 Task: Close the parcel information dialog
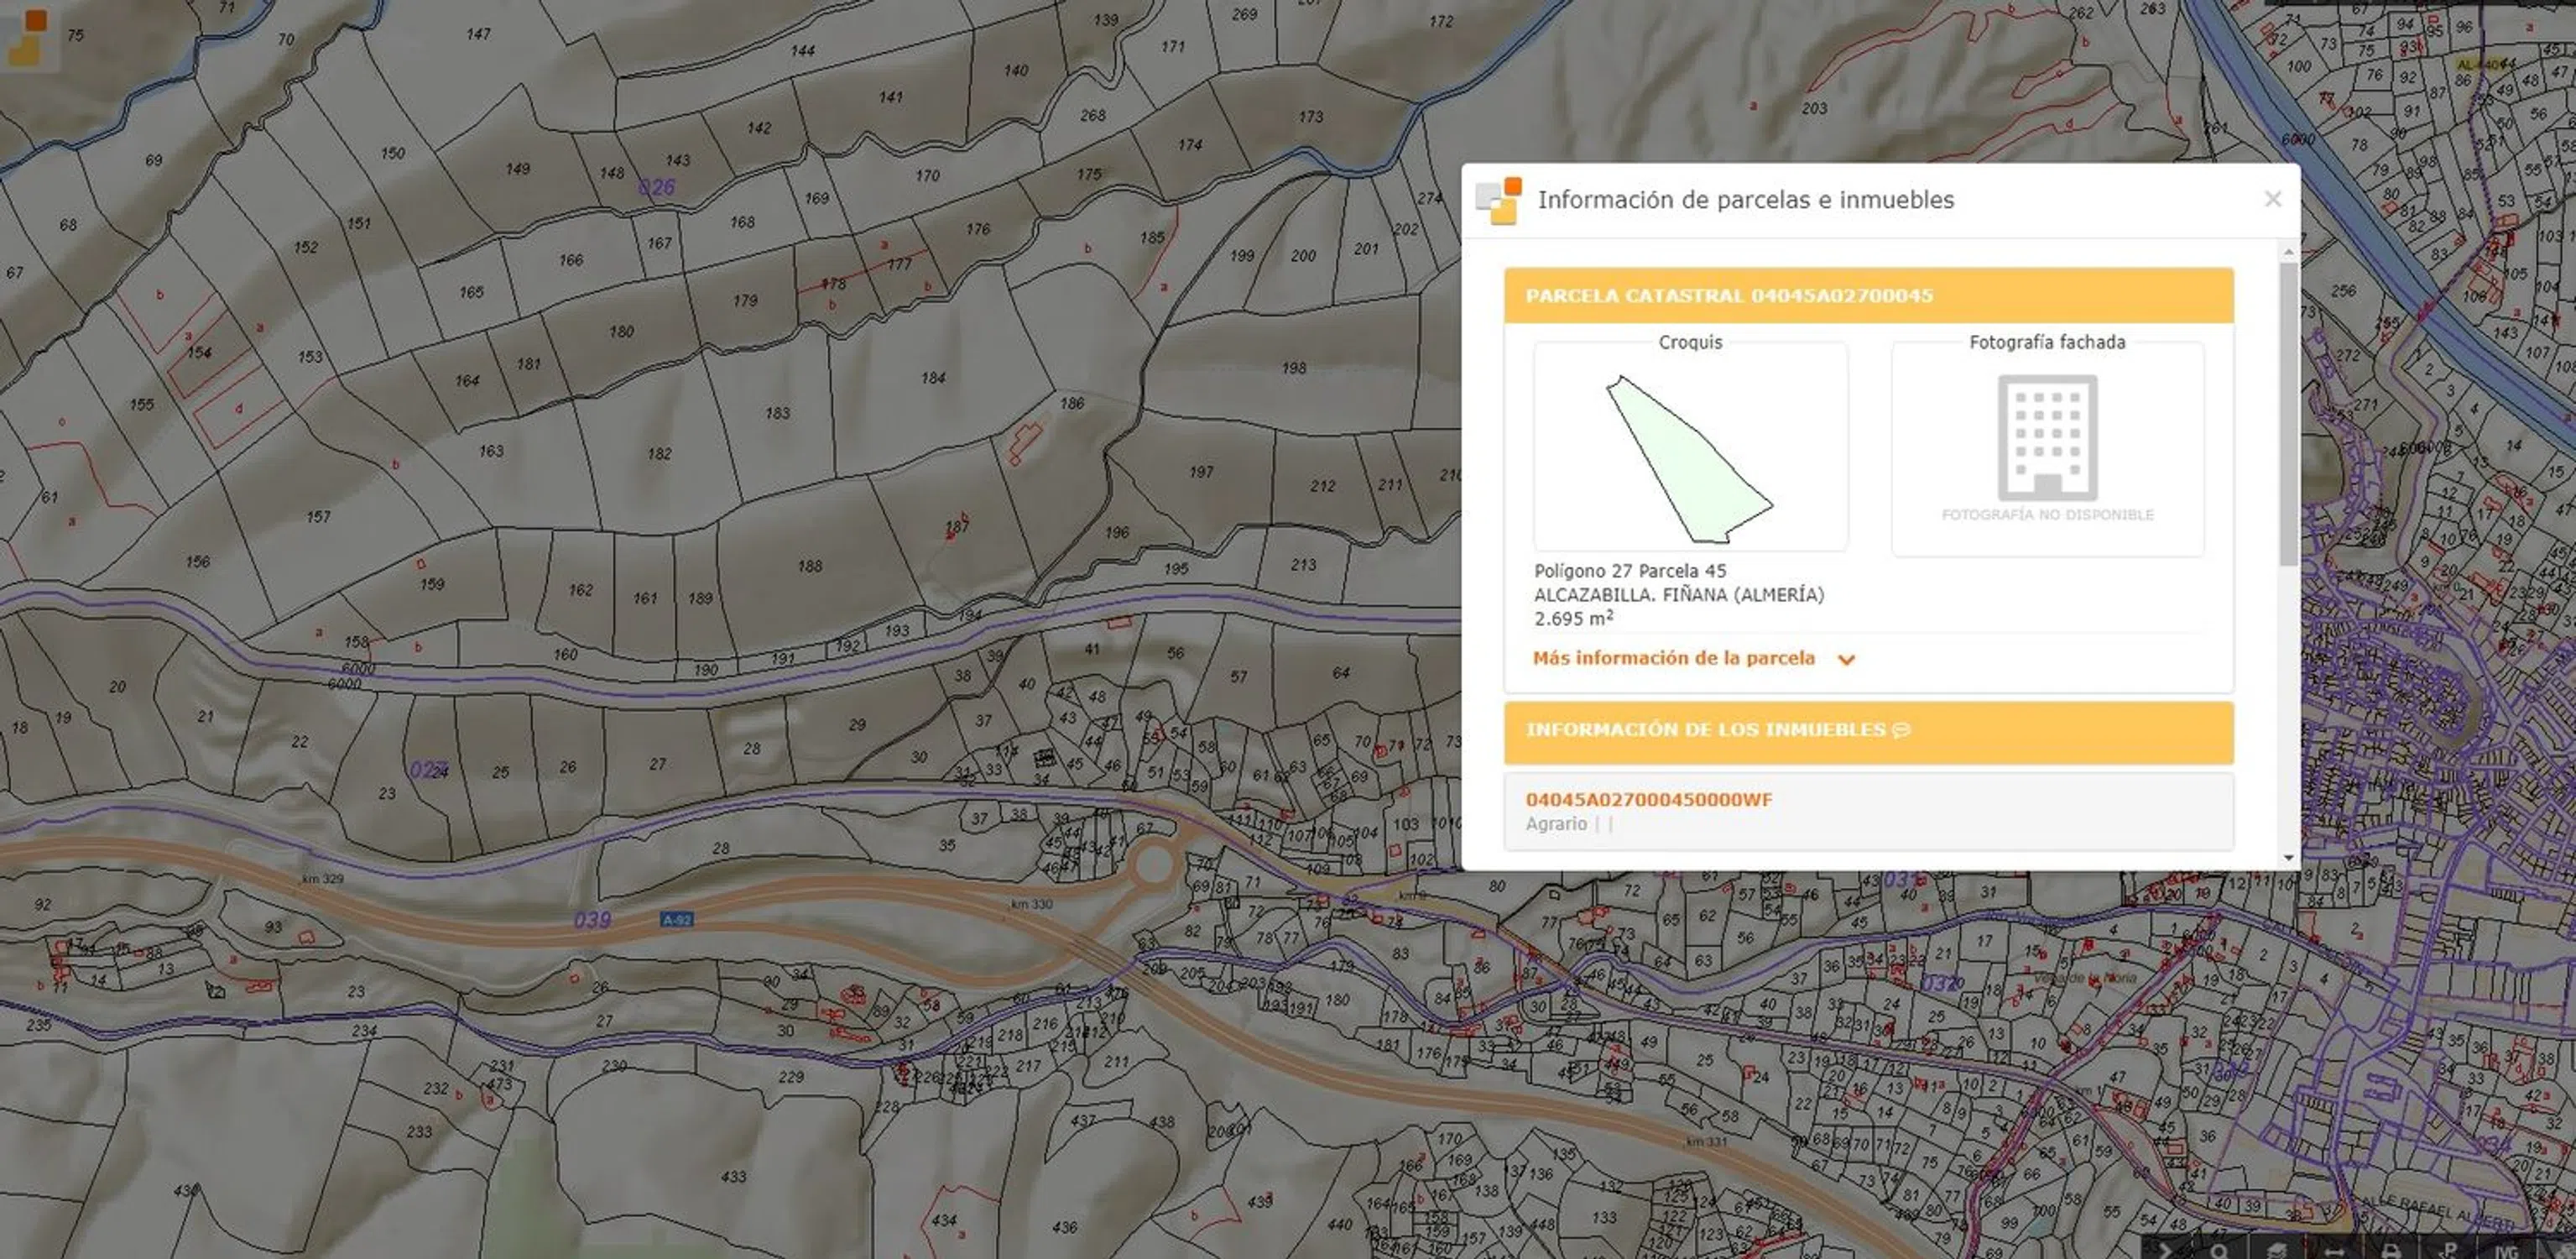point(2272,199)
